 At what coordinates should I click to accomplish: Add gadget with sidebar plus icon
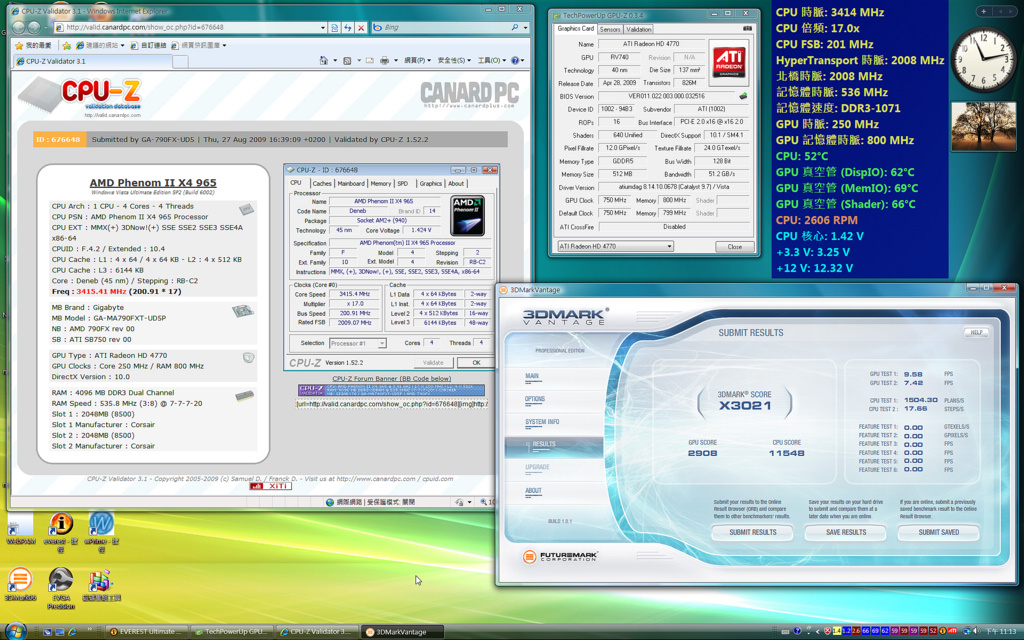984,11
